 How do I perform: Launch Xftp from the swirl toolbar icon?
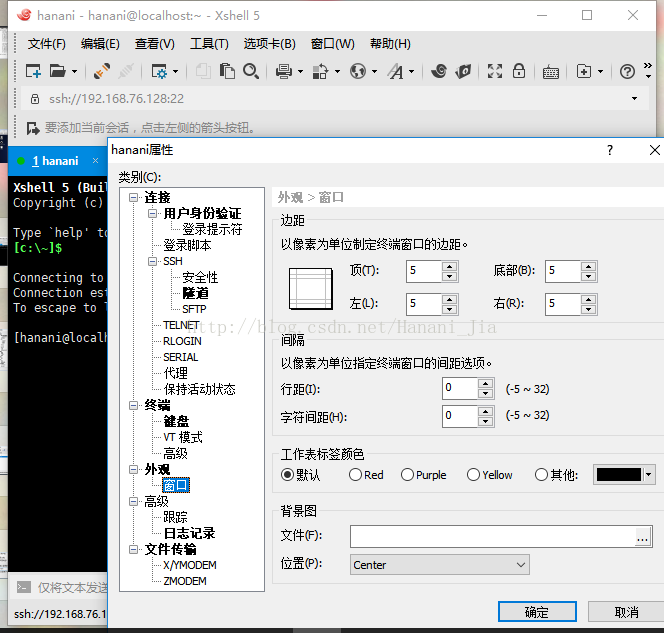(439, 71)
